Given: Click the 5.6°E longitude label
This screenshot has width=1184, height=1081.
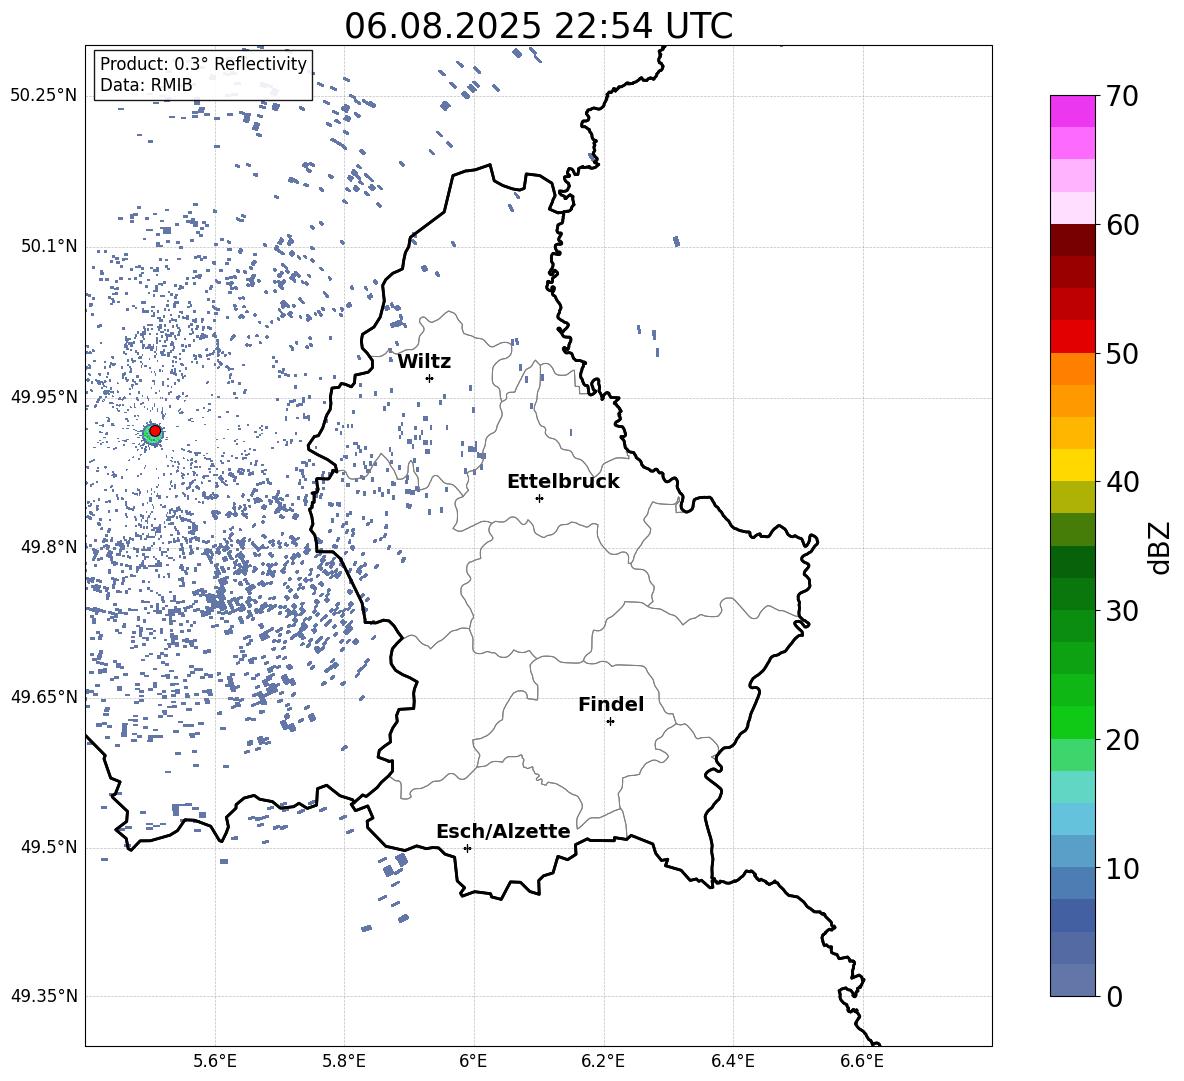Looking at the screenshot, I should [214, 1061].
